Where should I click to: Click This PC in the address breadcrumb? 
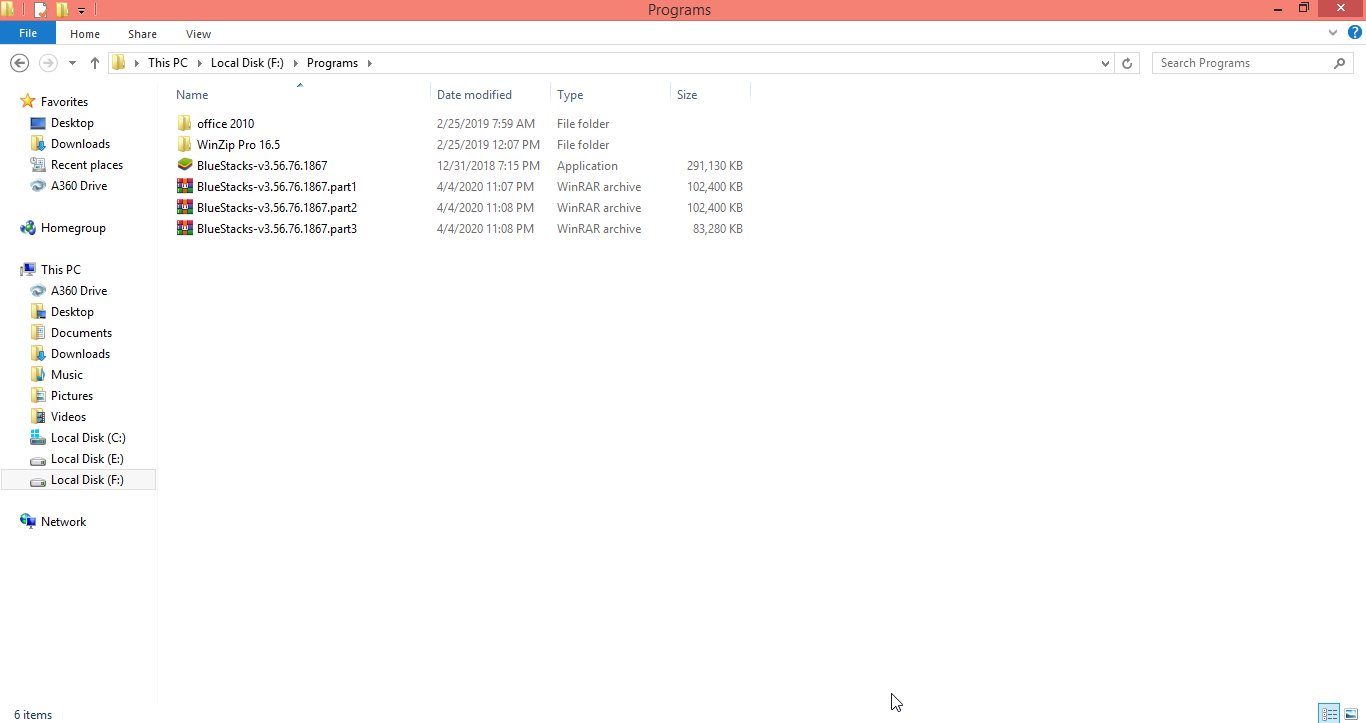tap(167, 63)
